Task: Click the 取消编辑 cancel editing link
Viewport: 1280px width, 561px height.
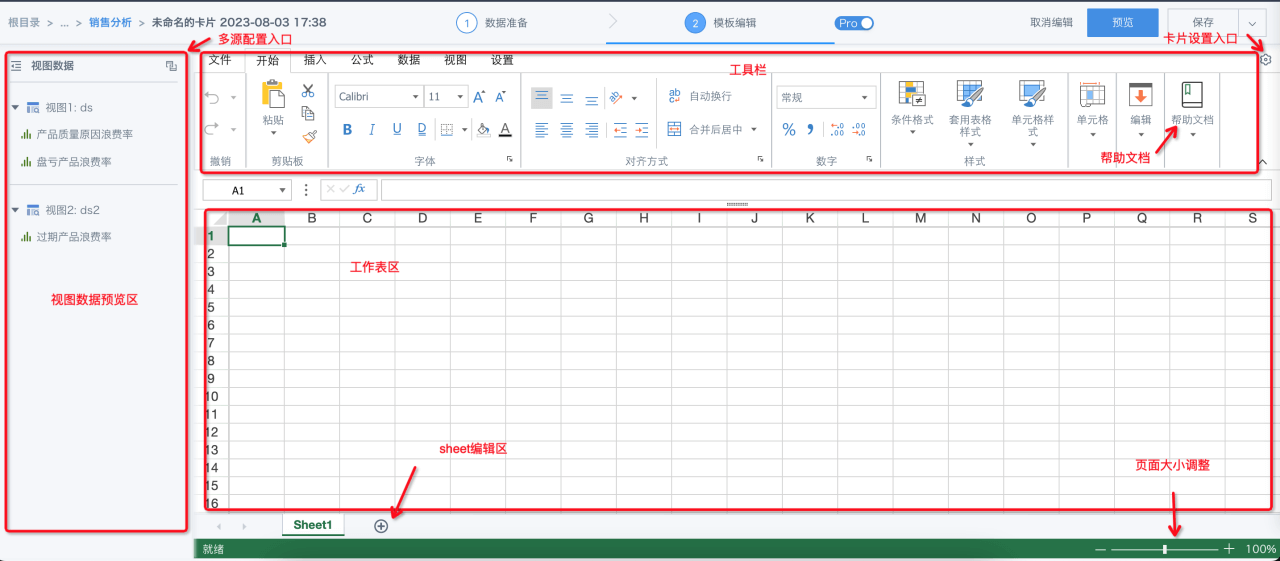Action: pyautogui.click(x=1051, y=22)
